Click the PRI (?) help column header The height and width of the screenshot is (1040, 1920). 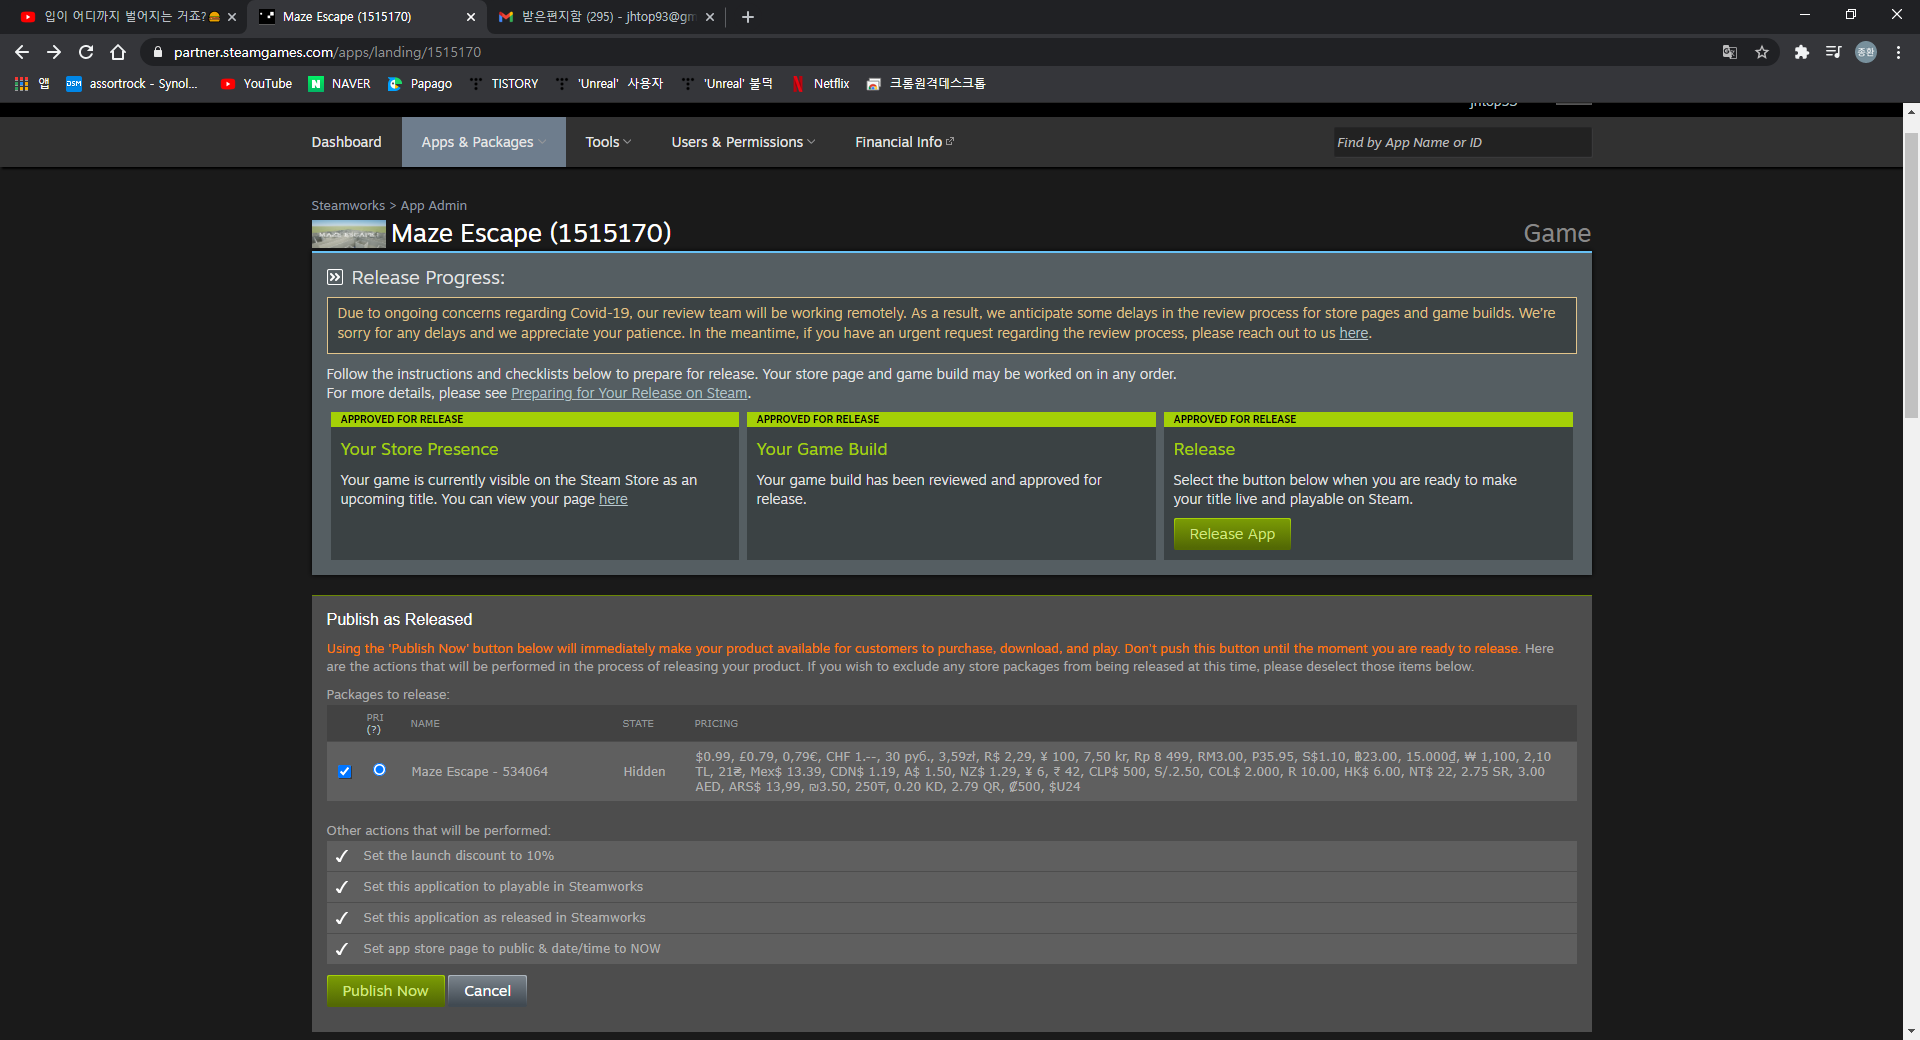tap(374, 723)
